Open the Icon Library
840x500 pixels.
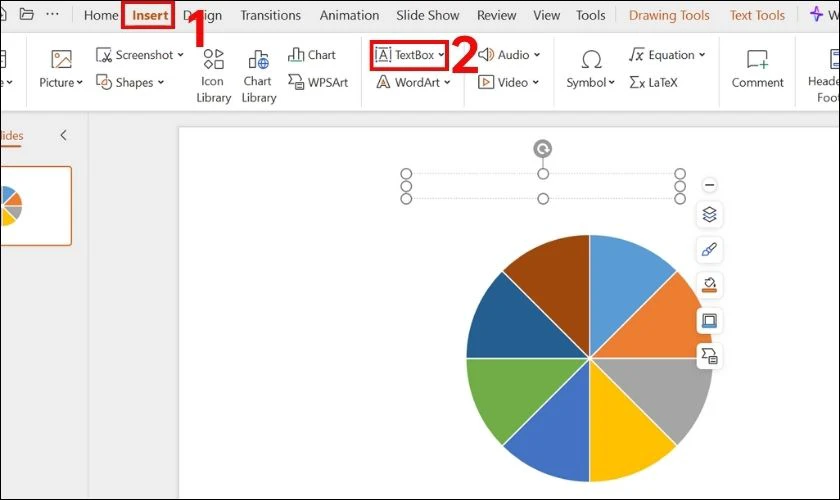coord(213,76)
